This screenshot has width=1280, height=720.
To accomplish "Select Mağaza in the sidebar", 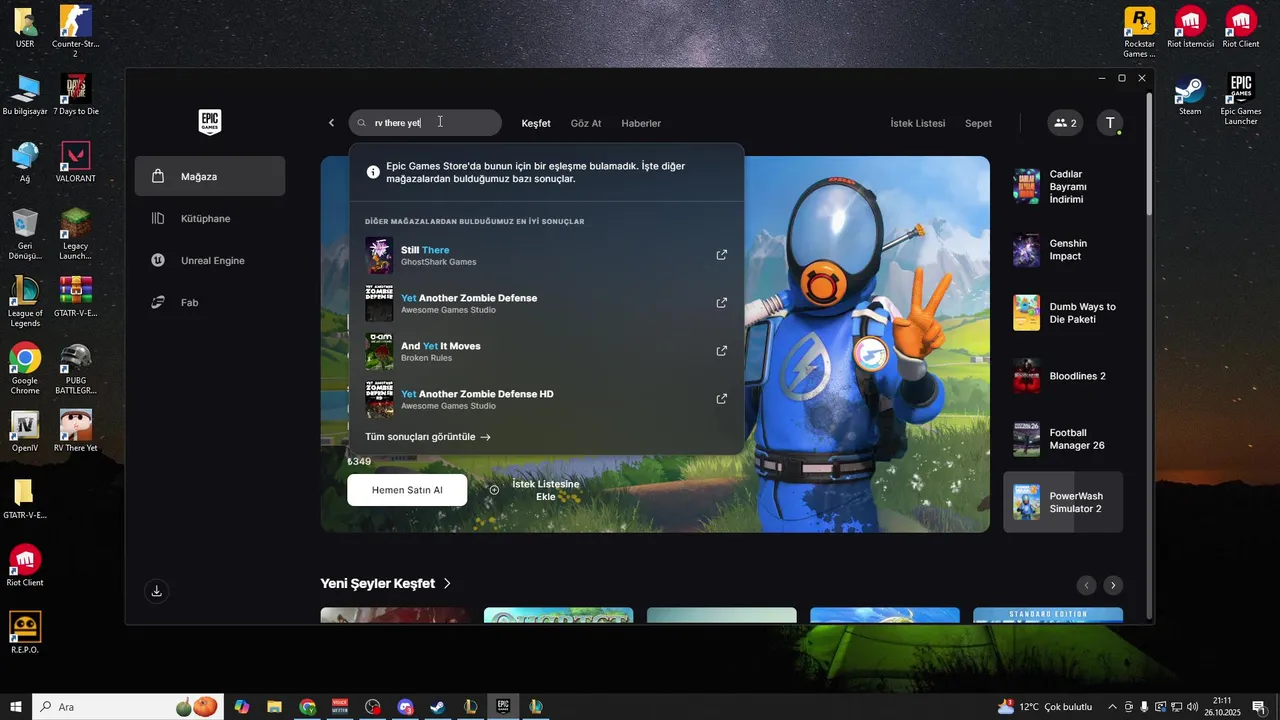I will [x=210, y=176].
